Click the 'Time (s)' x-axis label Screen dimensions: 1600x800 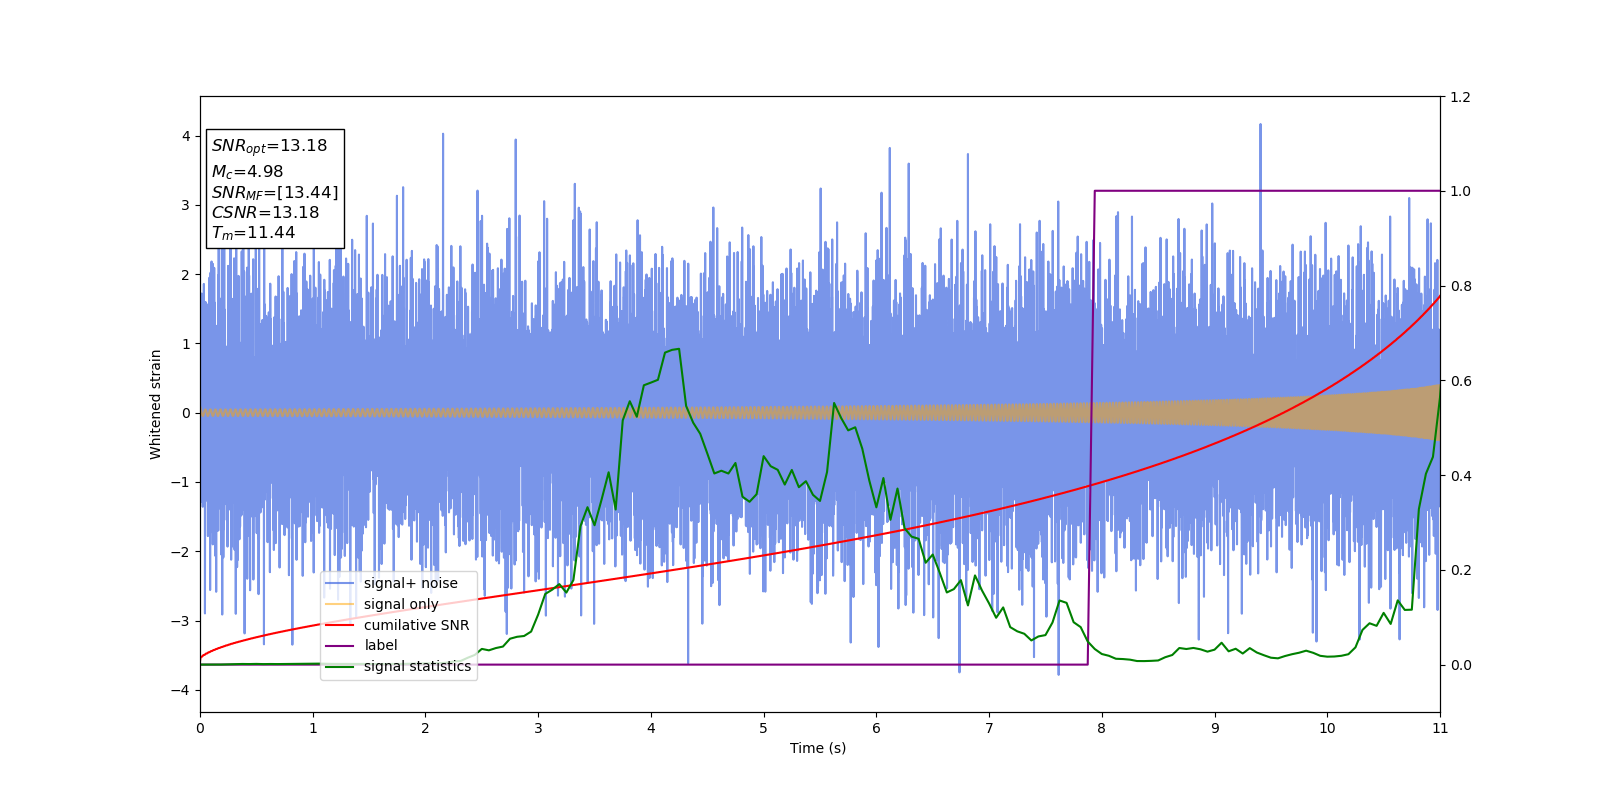[x=818, y=748]
